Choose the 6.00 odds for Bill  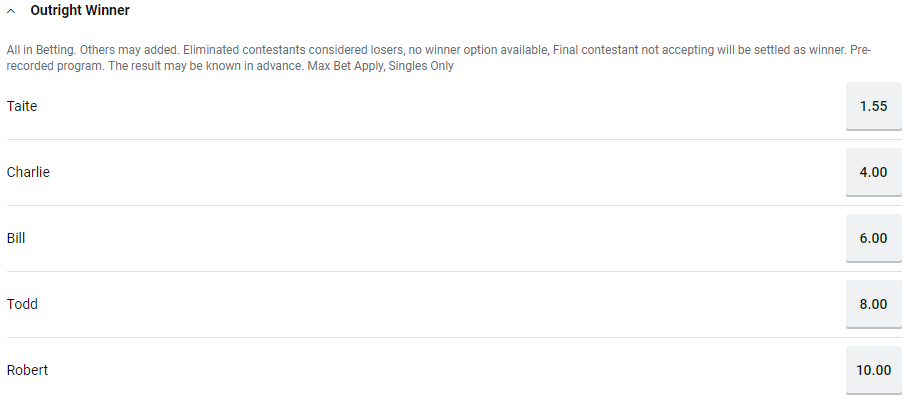[874, 238]
